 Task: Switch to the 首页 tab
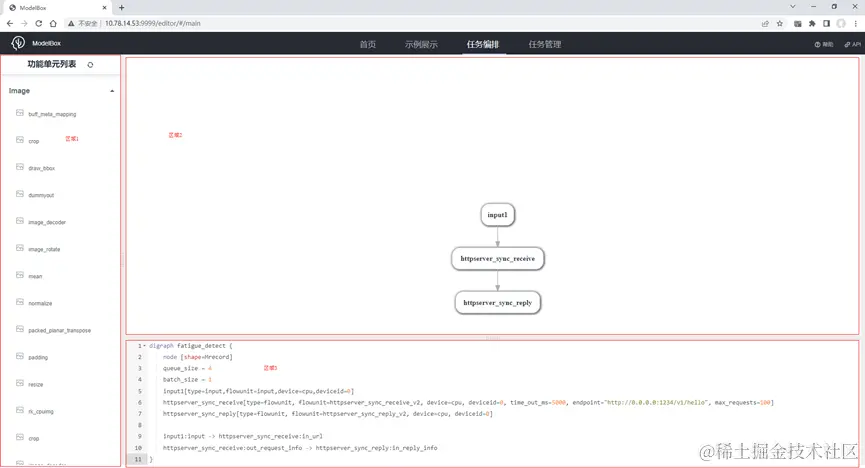click(x=368, y=44)
